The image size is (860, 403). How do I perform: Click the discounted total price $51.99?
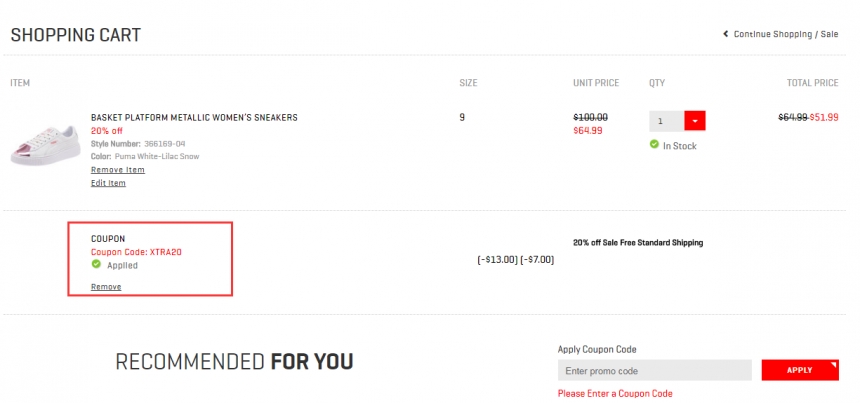pyautogui.click(x=824, y=117)
